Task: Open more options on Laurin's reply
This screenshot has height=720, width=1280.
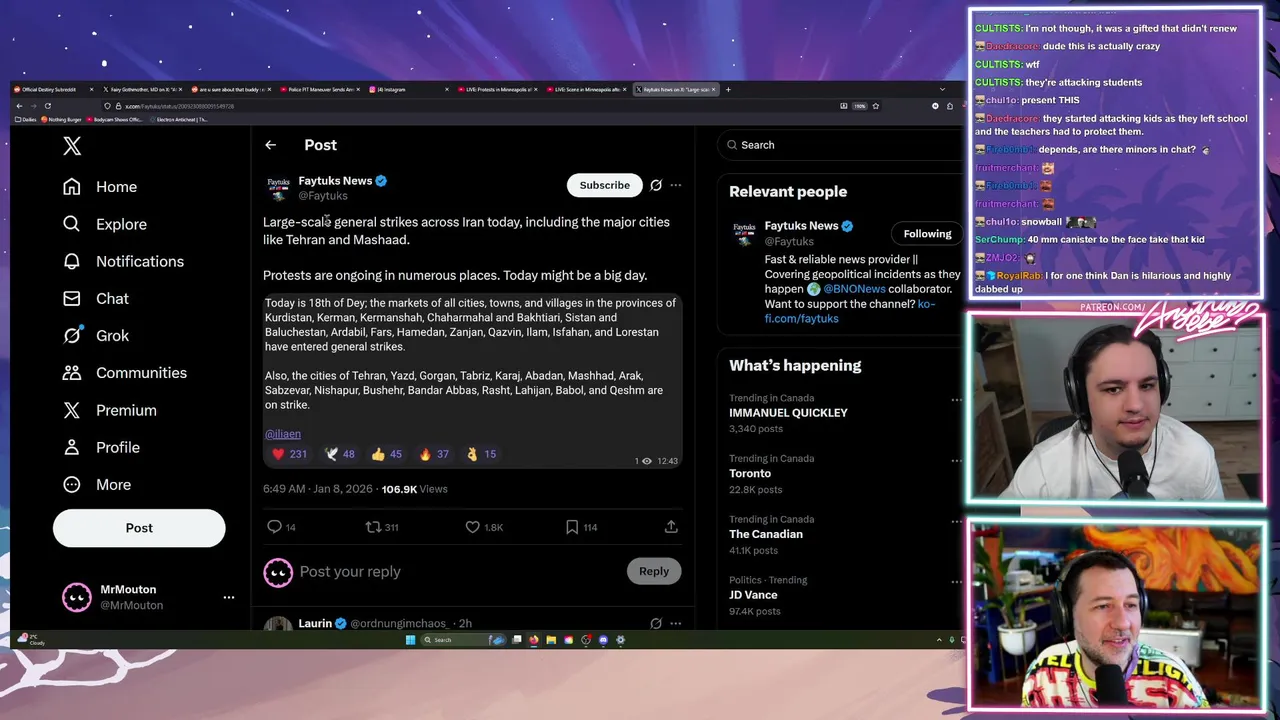Action: 676,623
